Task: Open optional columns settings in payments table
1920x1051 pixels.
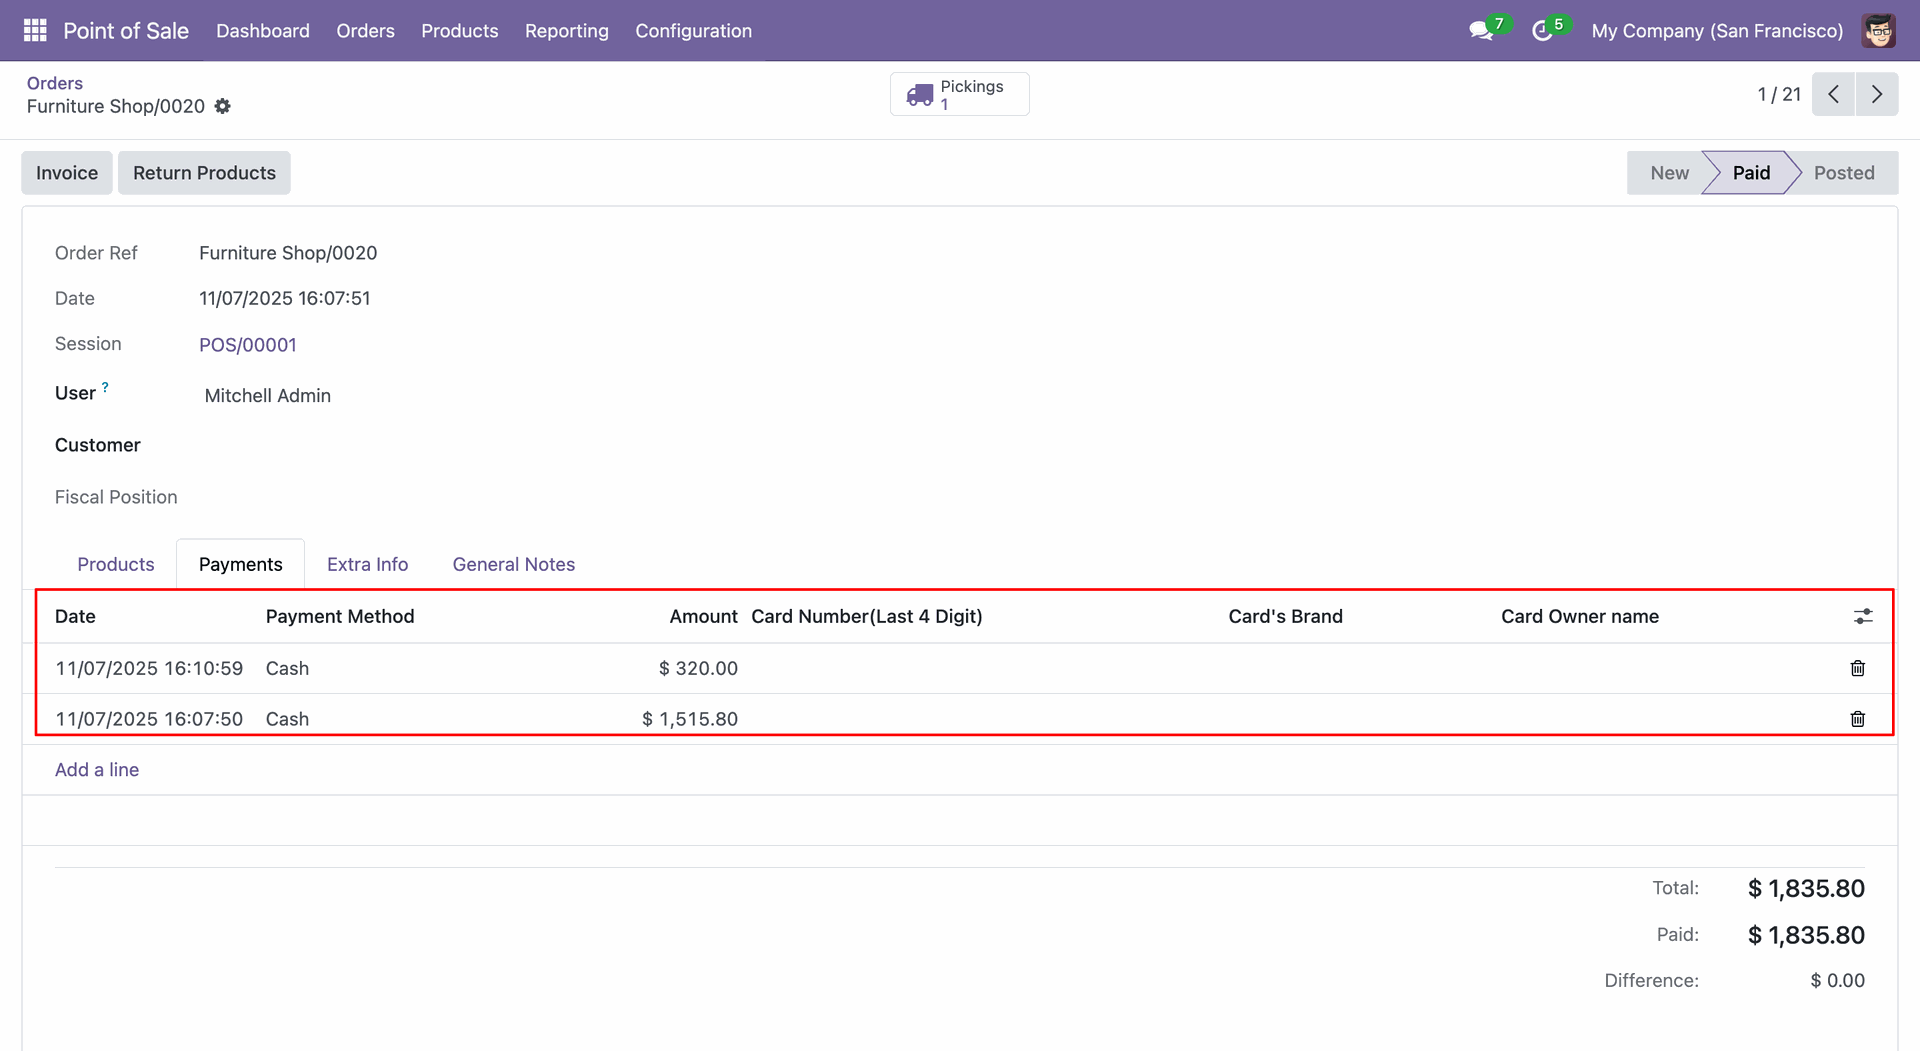Action: click(x=1862, y=616)
